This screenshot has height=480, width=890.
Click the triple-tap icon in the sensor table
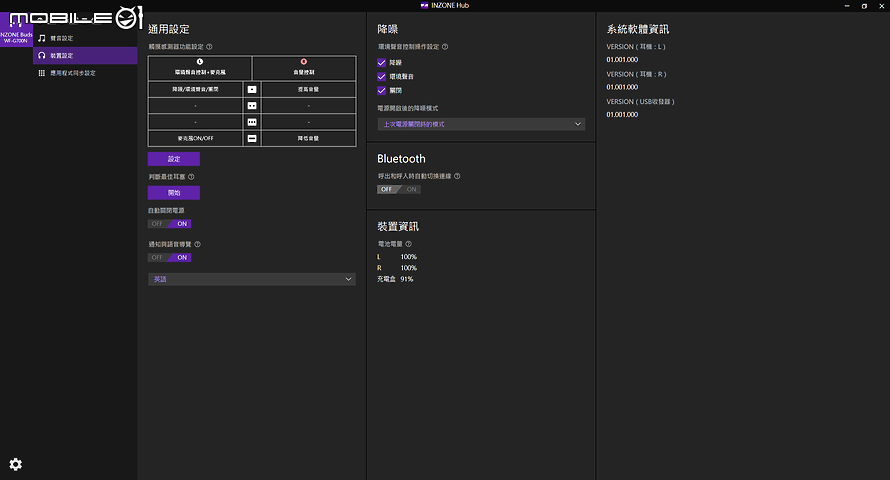tap(252, 122)
